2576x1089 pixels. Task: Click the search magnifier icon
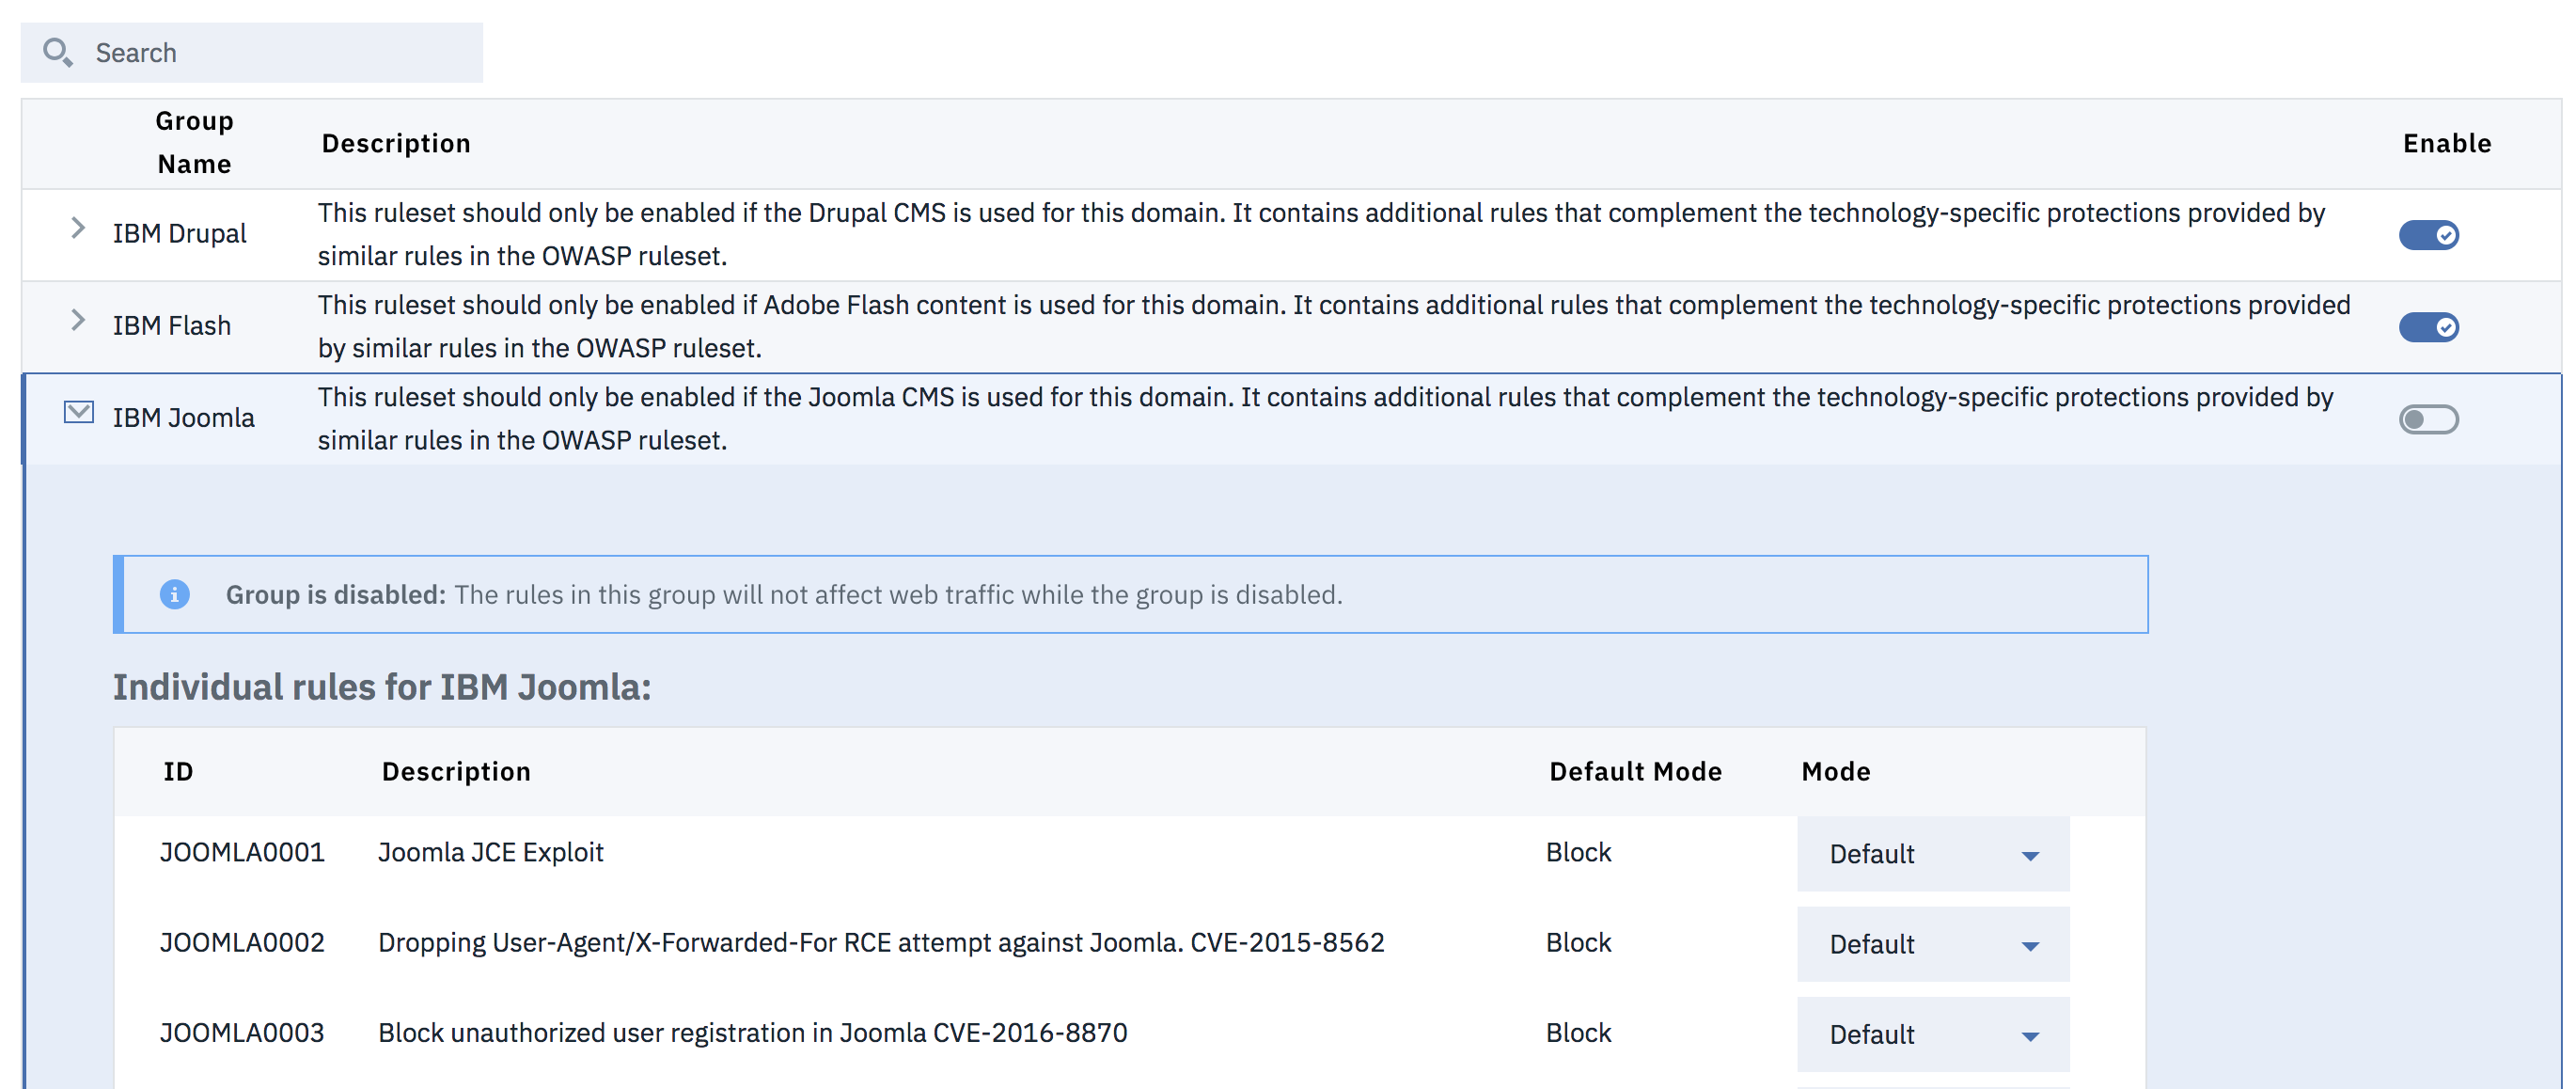click(x=57, y=51)
